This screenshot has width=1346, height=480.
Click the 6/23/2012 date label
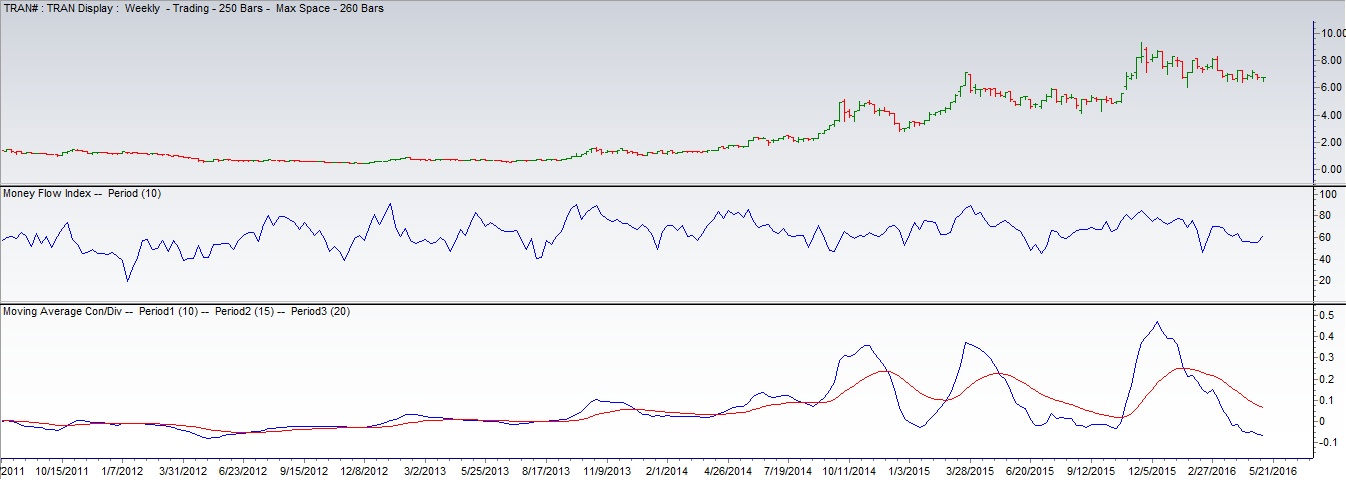pos(242,469)
